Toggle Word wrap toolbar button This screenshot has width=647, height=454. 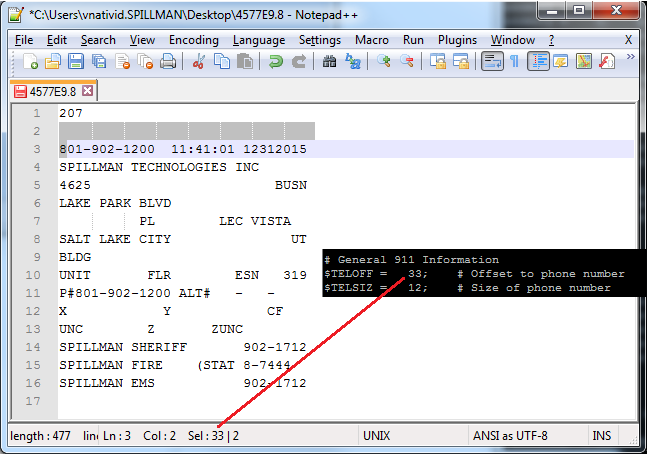[x=492, y=61]
